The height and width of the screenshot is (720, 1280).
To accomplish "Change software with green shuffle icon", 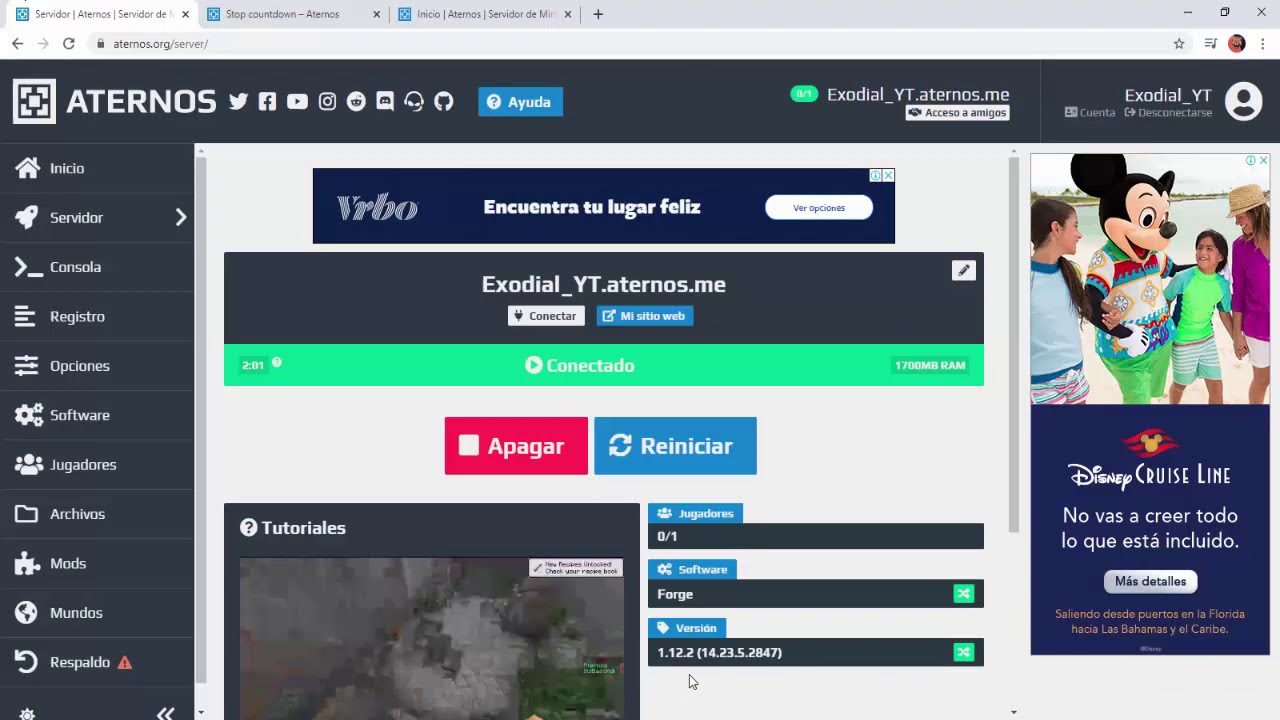I will pos(963,594).
